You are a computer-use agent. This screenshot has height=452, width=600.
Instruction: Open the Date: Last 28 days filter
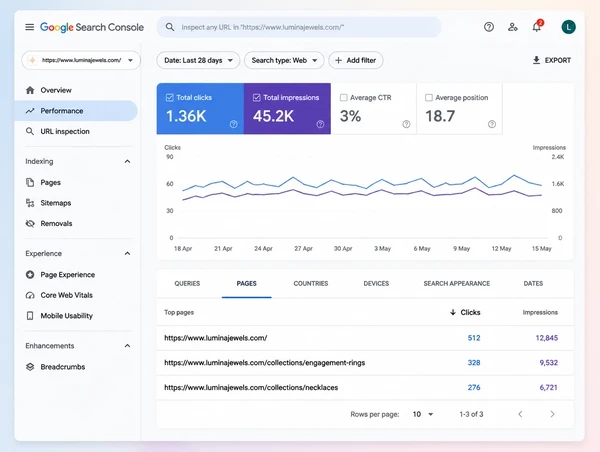(198, 60)
